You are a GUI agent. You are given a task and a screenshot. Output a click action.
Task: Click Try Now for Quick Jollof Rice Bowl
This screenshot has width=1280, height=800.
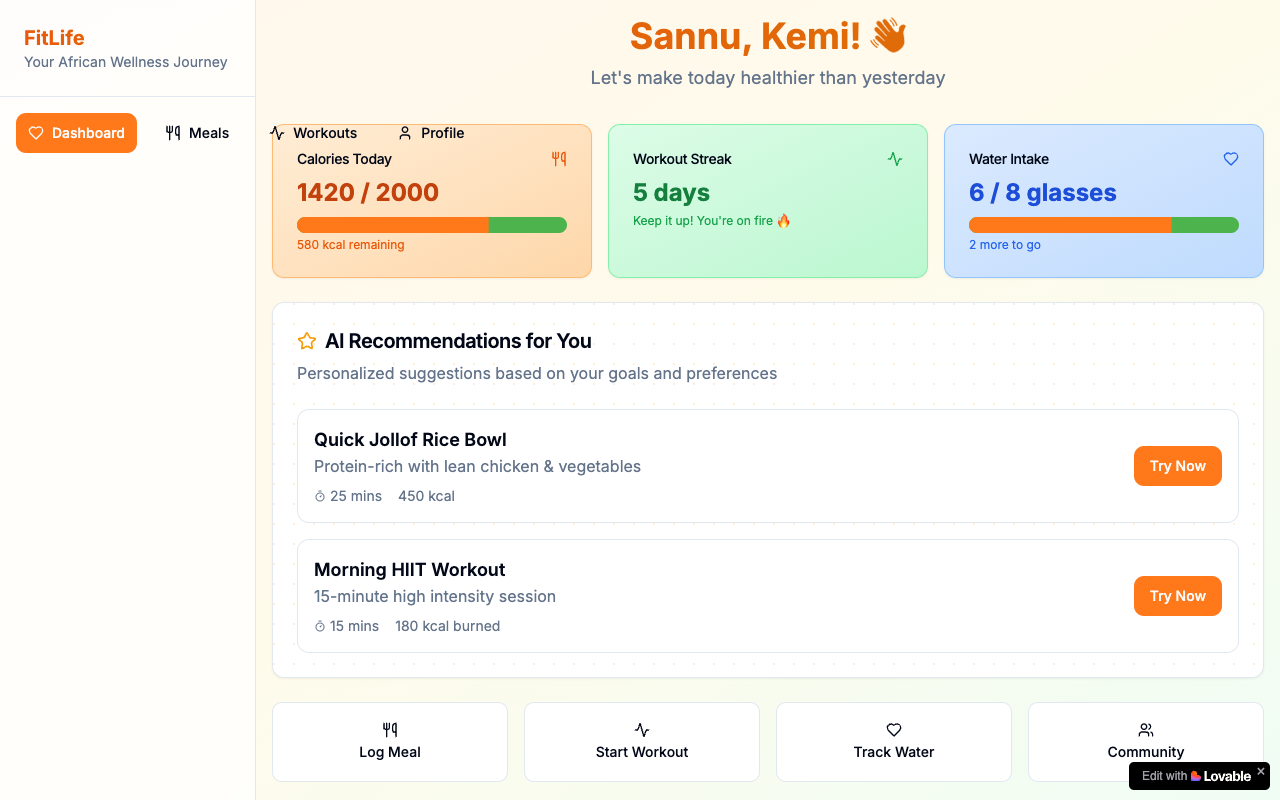[x=1177, y=466]
